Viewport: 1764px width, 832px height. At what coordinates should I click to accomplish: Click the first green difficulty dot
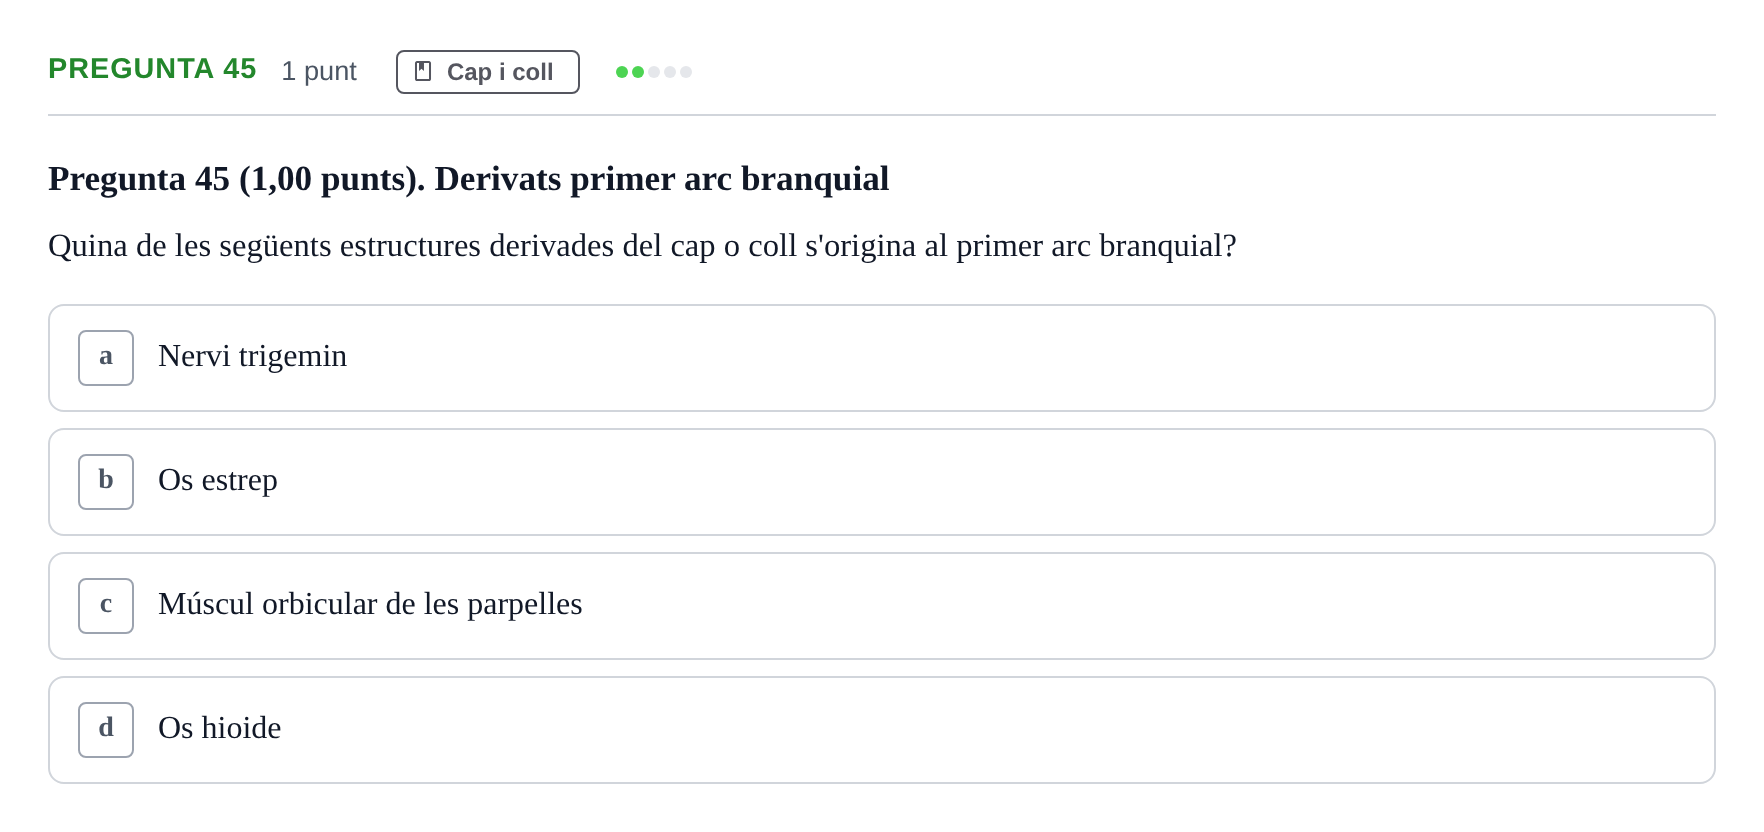(x=622, y=72)
